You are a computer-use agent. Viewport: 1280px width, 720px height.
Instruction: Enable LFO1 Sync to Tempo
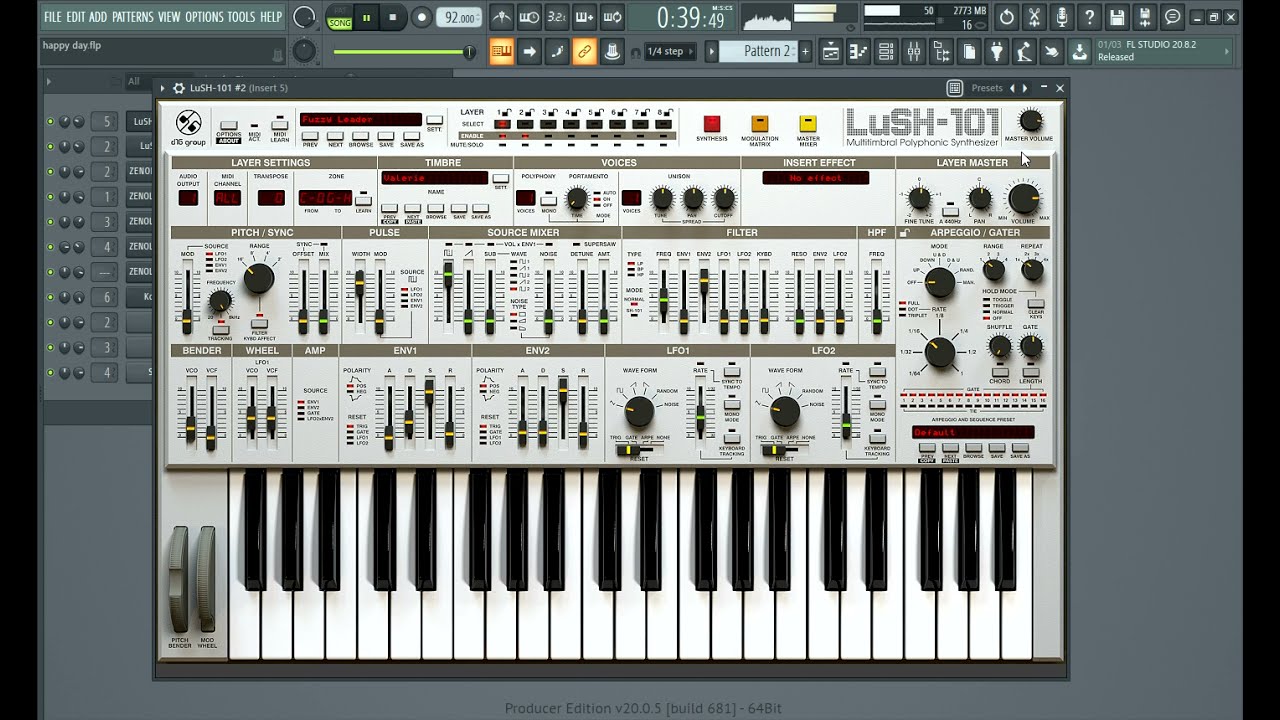coord(732,370)
